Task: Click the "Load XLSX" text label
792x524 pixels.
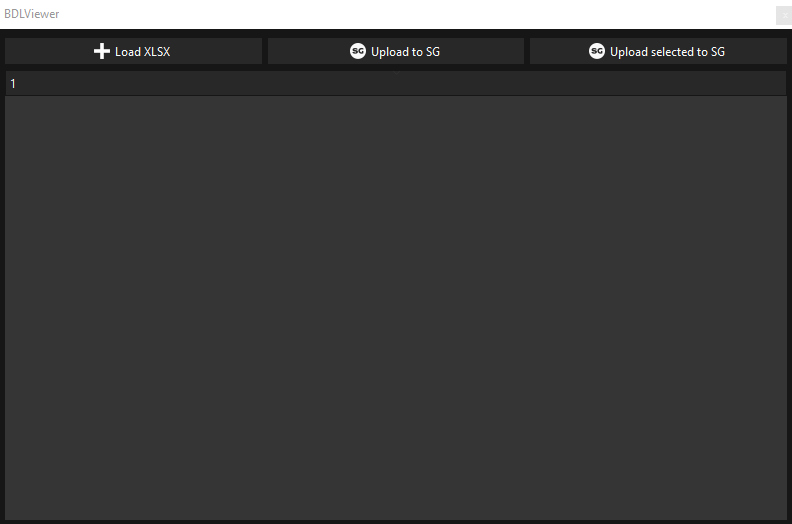Action: (142, 52)
